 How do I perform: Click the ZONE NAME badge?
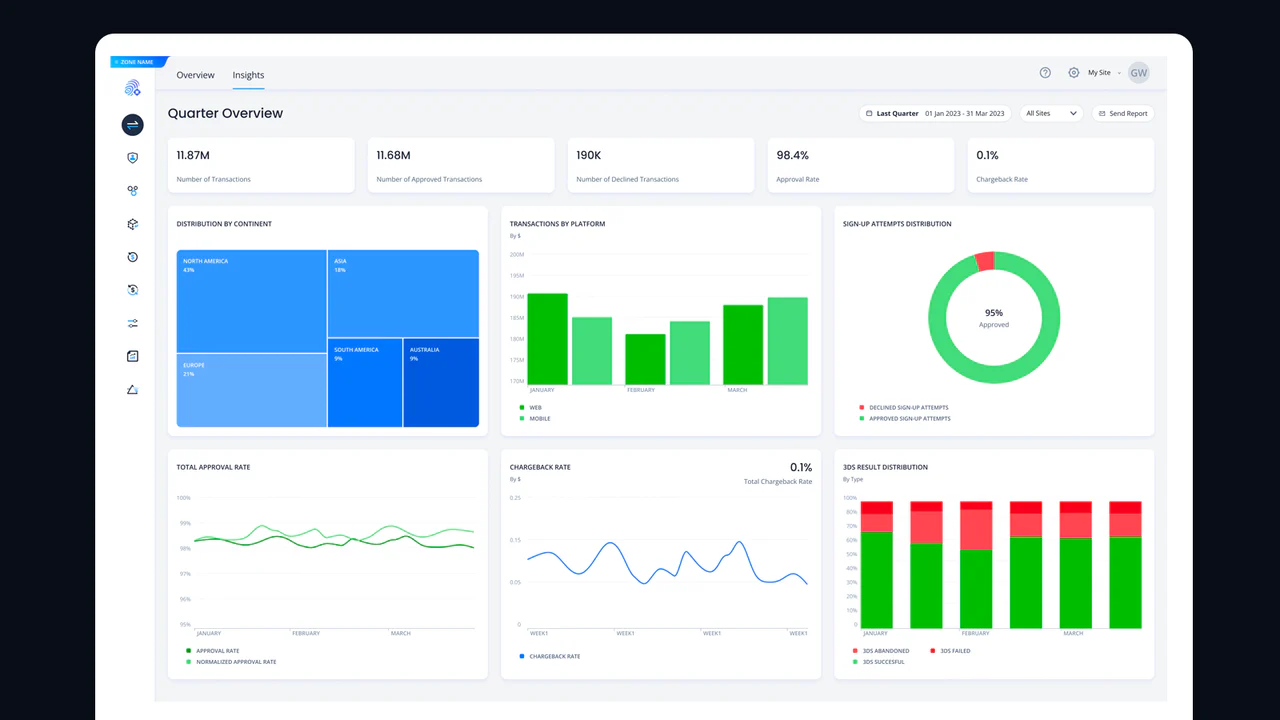click(x=140, y=62)
